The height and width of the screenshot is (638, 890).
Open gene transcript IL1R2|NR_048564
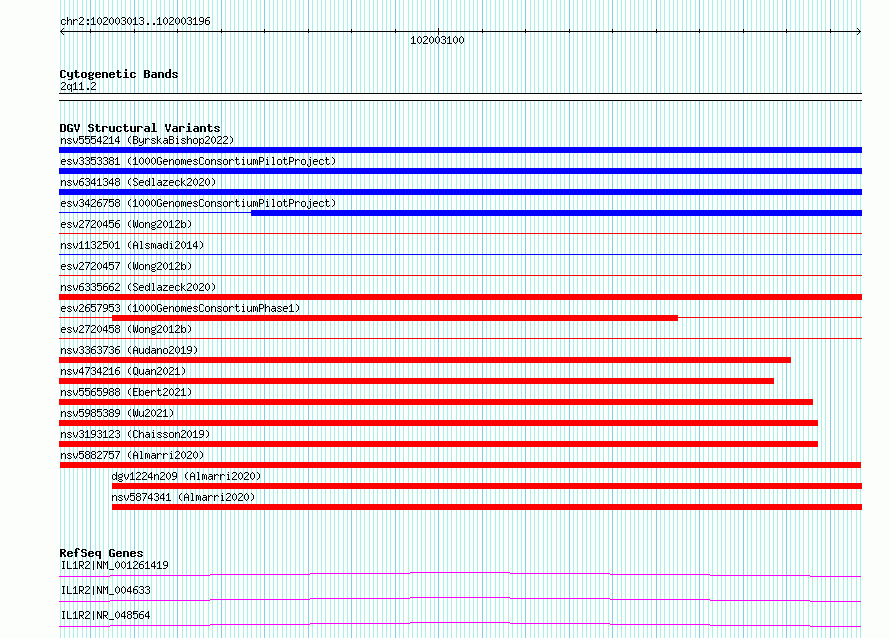[x=106, y=615]
